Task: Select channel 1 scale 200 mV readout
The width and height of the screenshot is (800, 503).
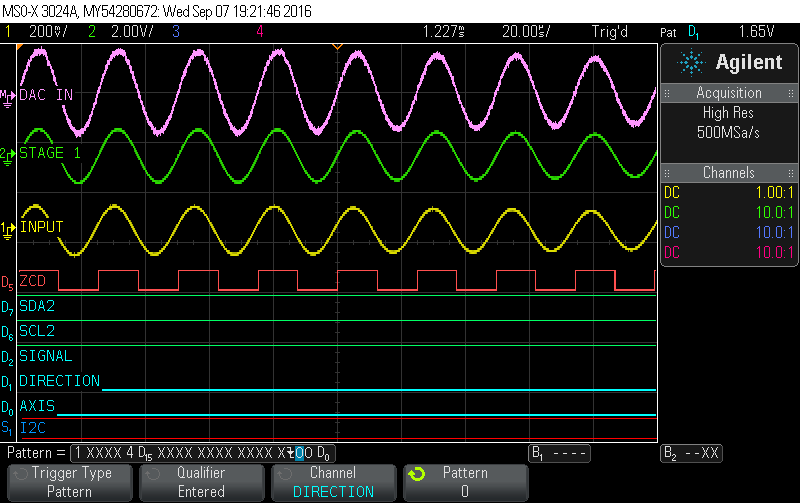Action: pyautogui.click(x=41, y=31)
